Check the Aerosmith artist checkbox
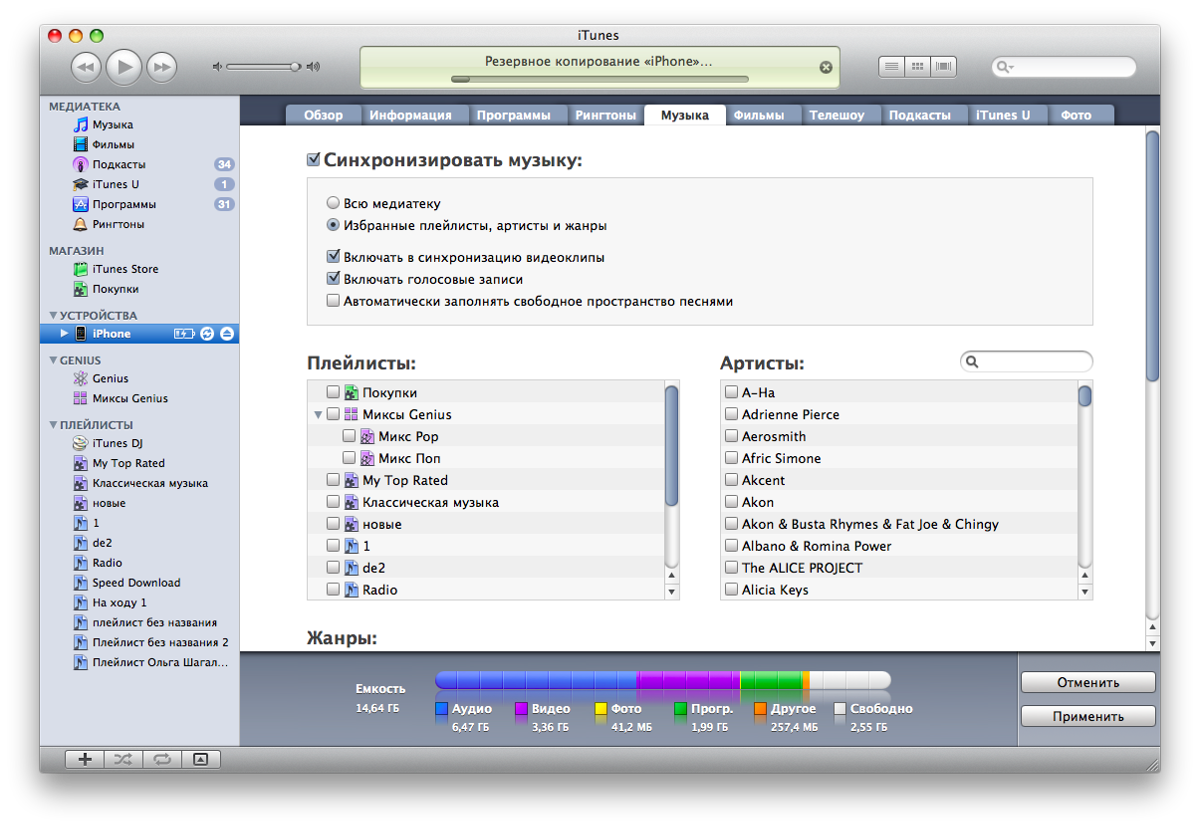 coord(732,437)
